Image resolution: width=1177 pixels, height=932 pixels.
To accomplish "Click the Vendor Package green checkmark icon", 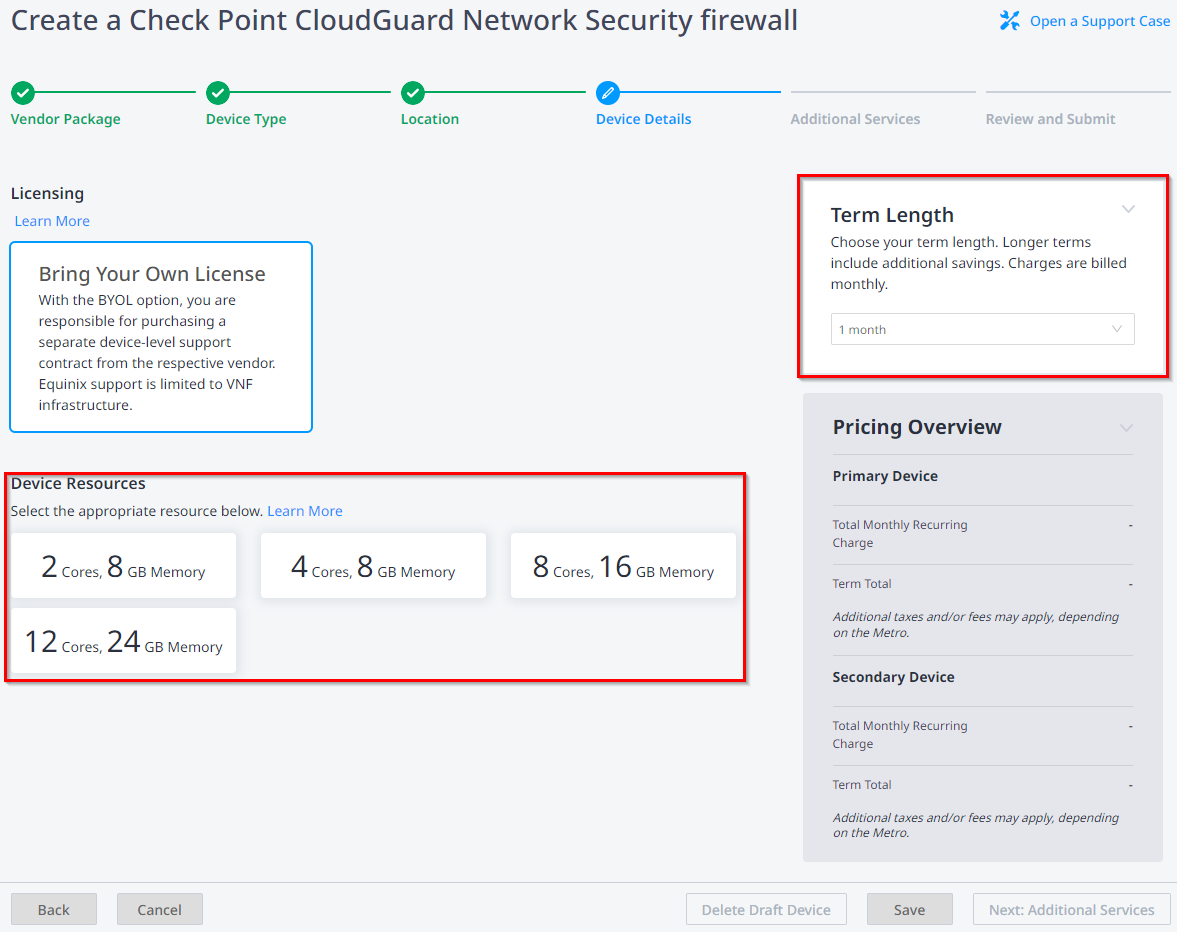I will [x=23, y=93].
